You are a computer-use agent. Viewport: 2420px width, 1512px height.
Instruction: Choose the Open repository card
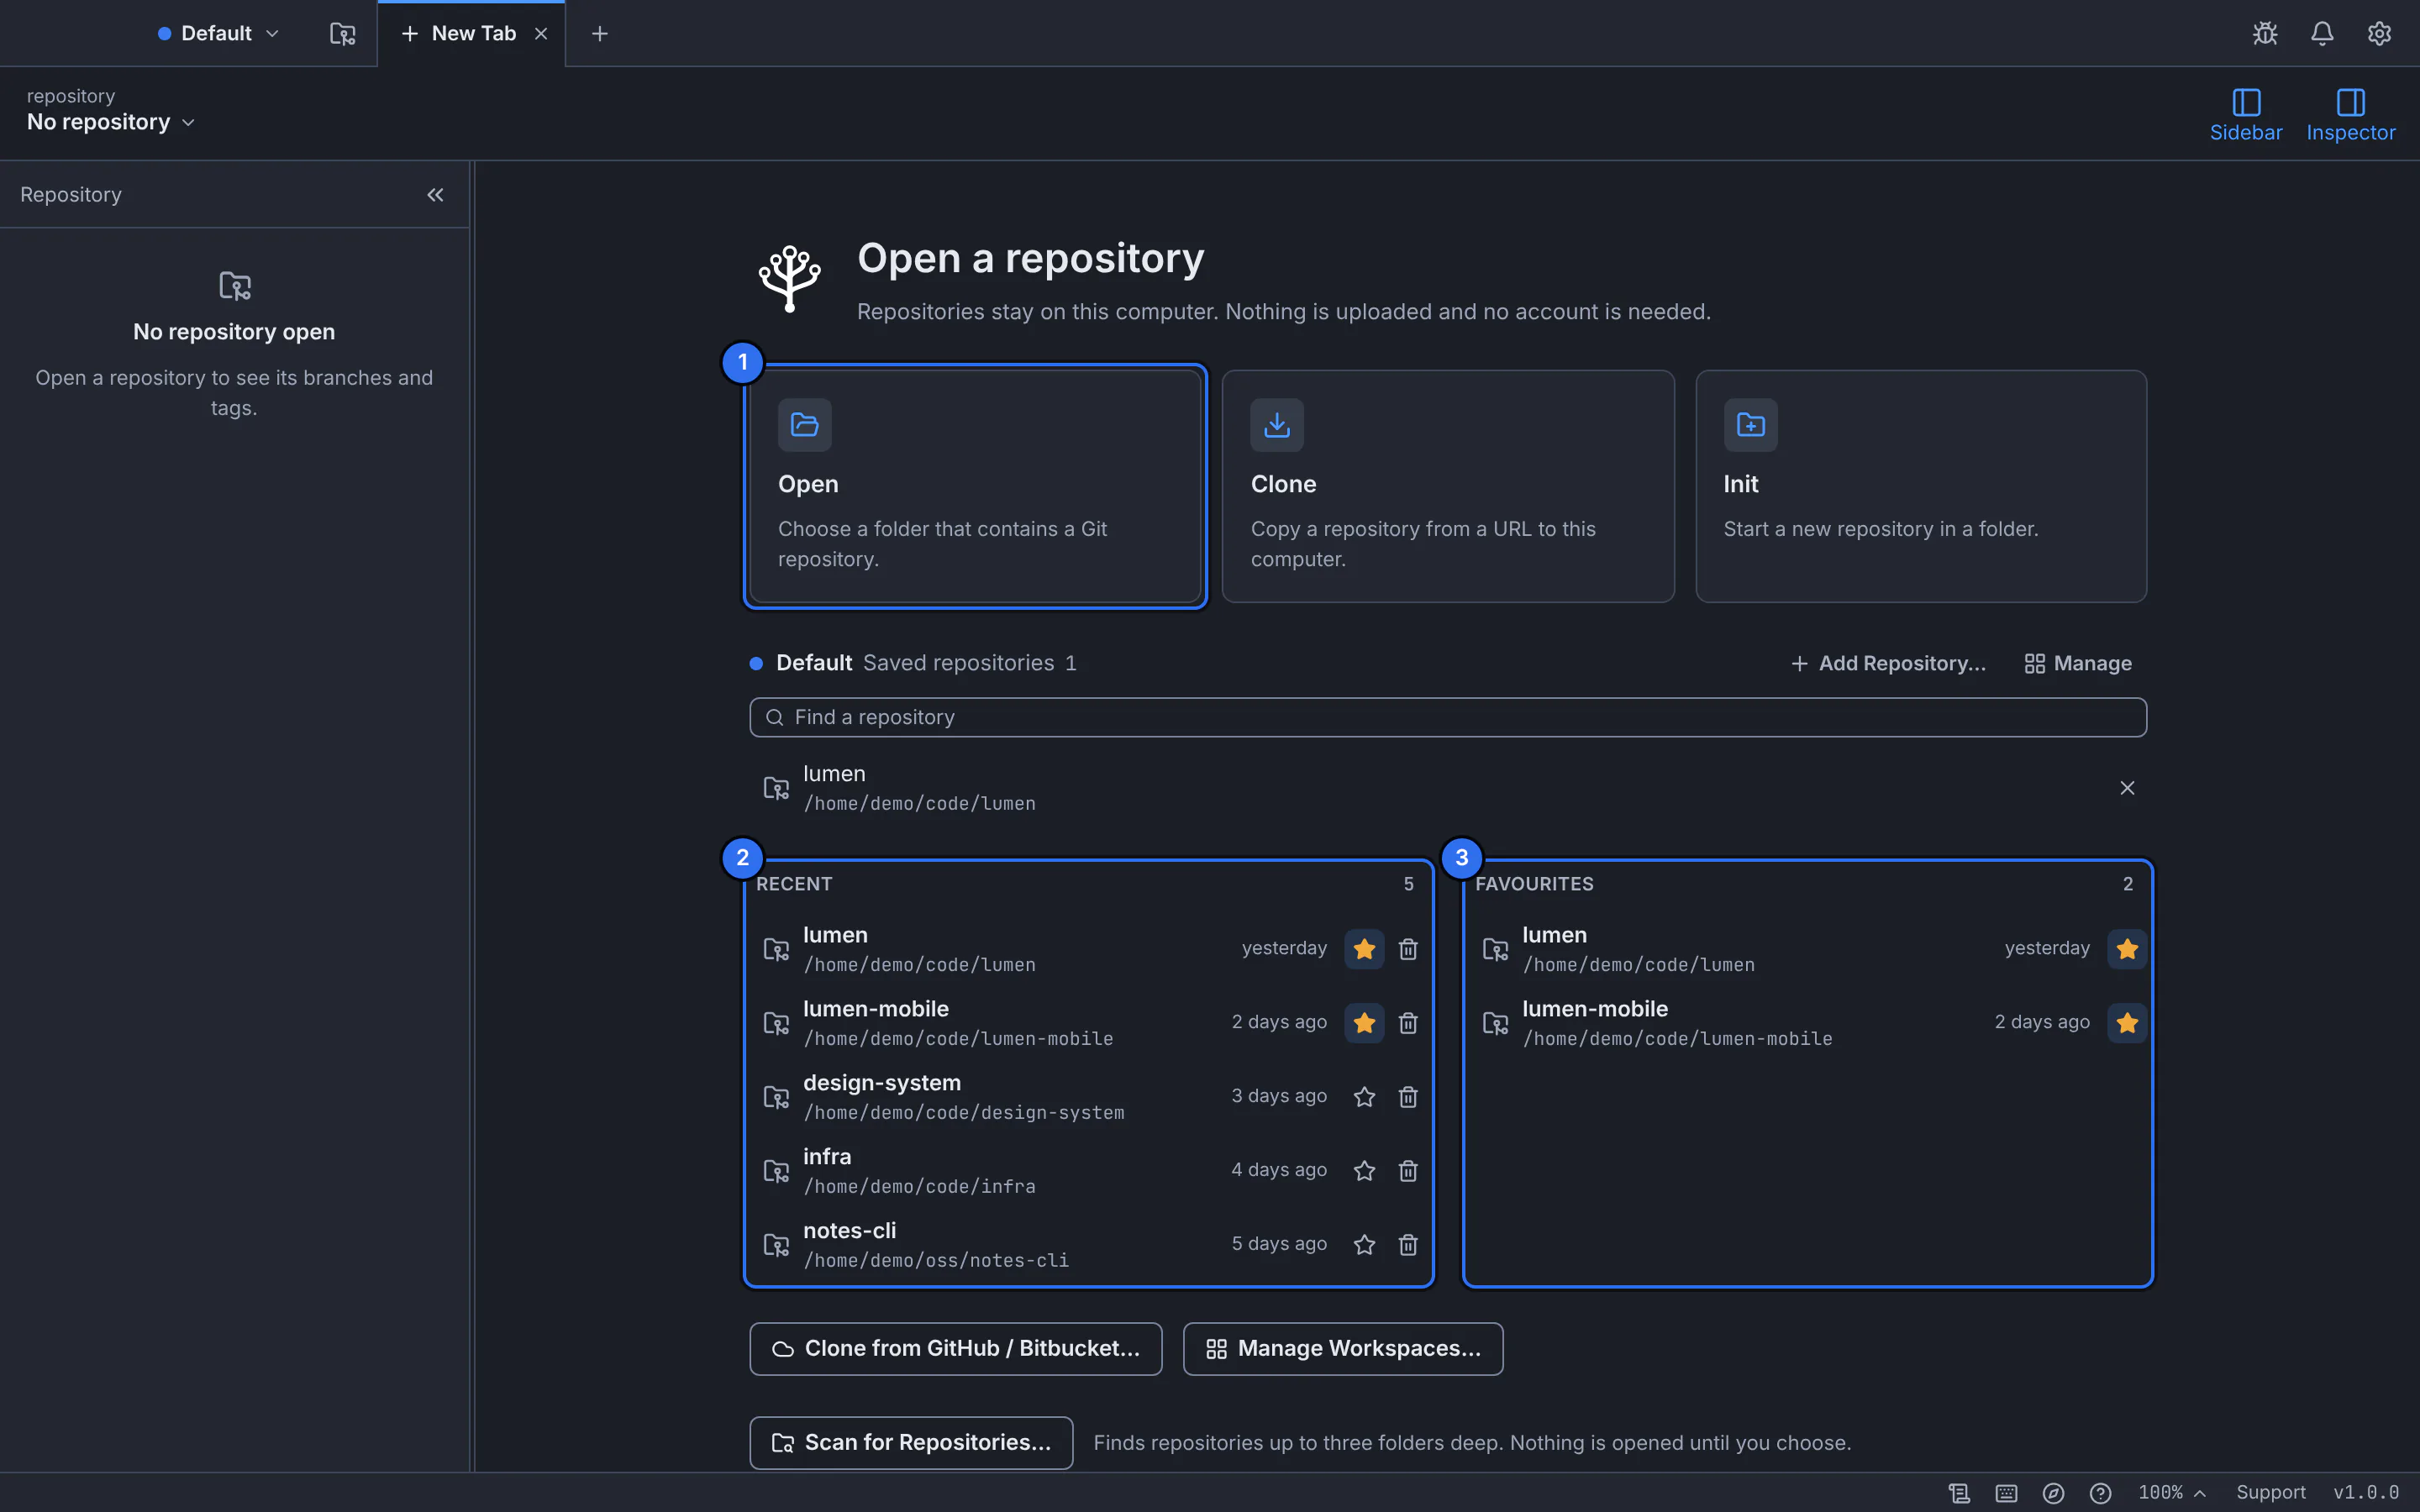pos(975,486)
